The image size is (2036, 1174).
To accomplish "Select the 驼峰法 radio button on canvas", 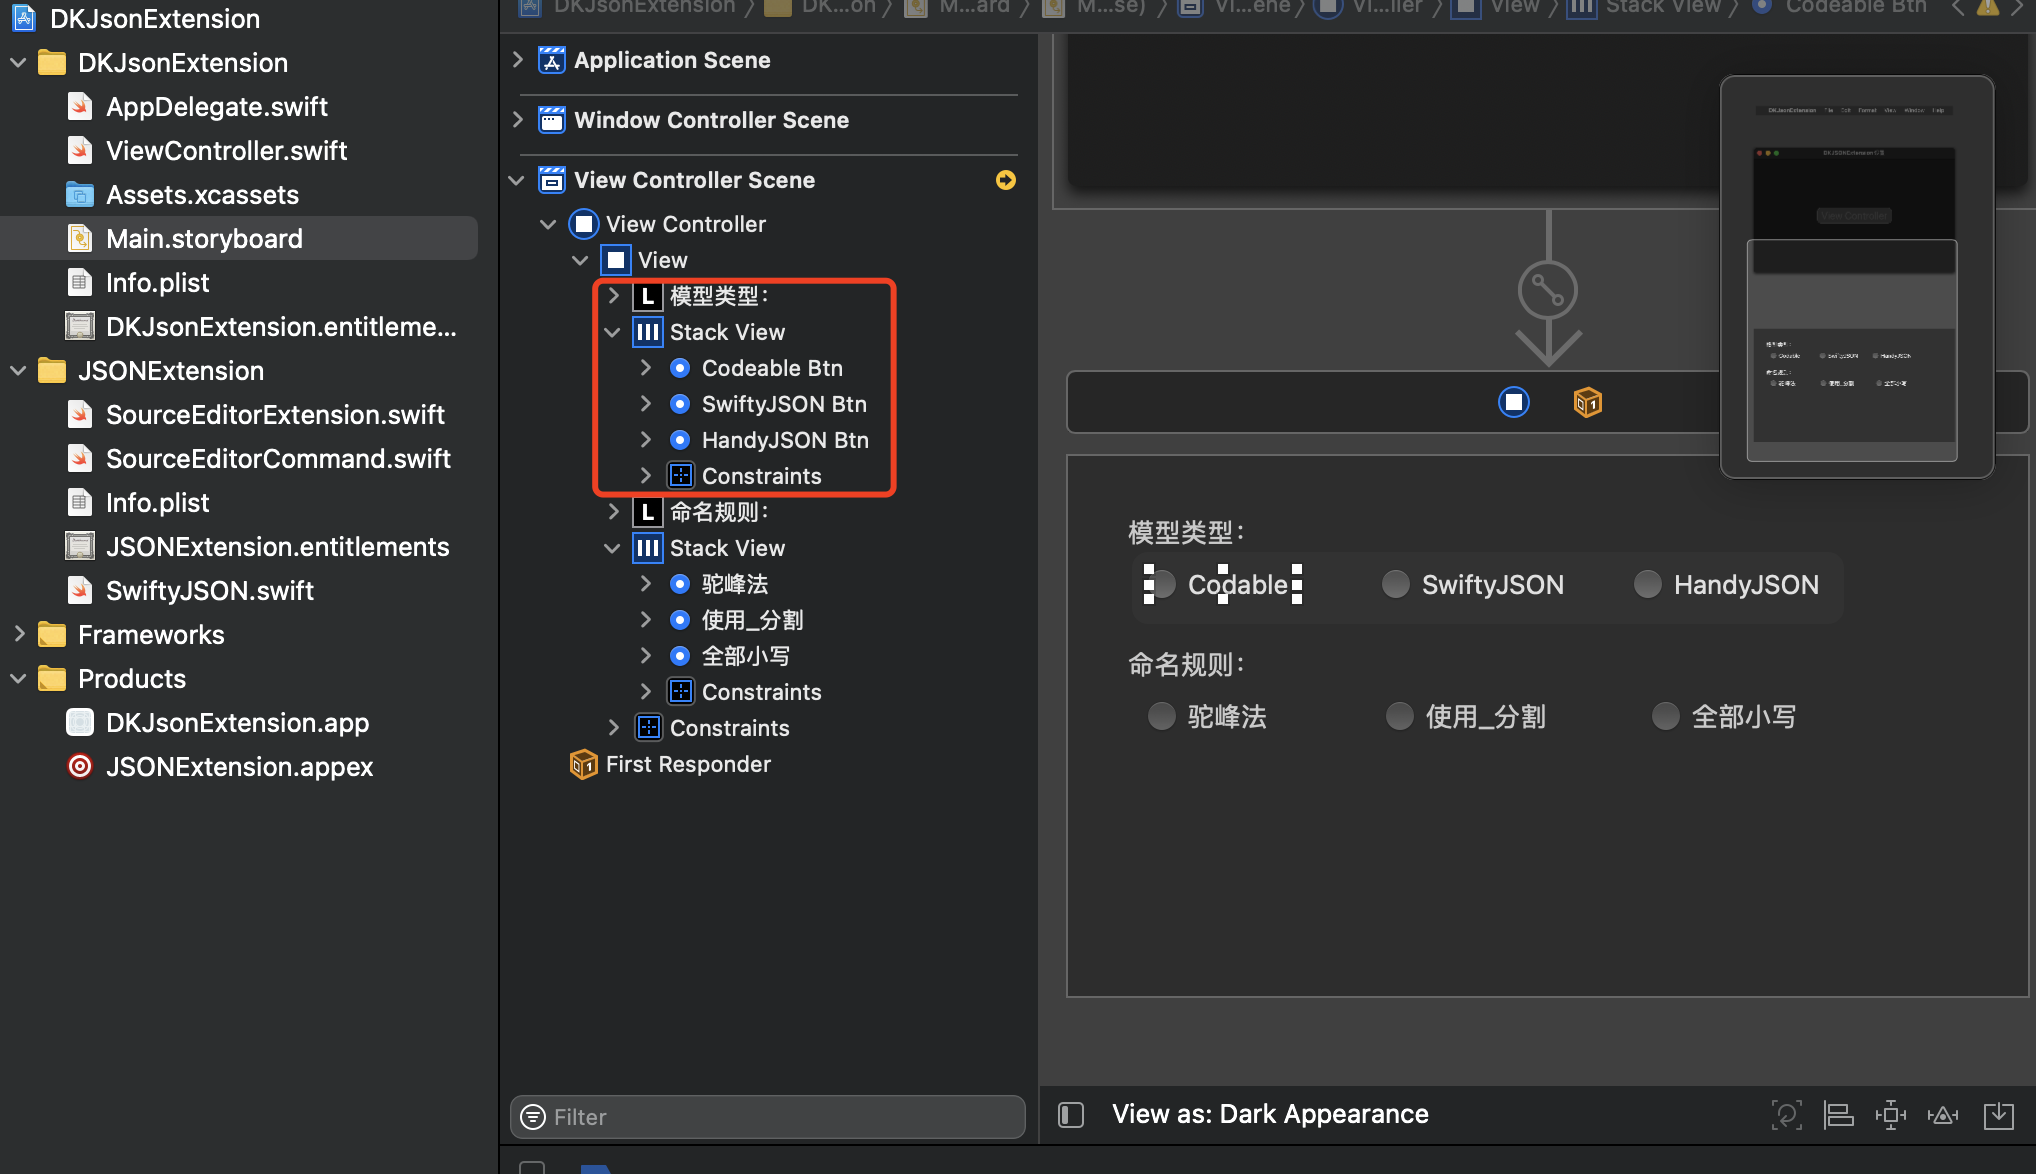I will [x=1161, y=716].
